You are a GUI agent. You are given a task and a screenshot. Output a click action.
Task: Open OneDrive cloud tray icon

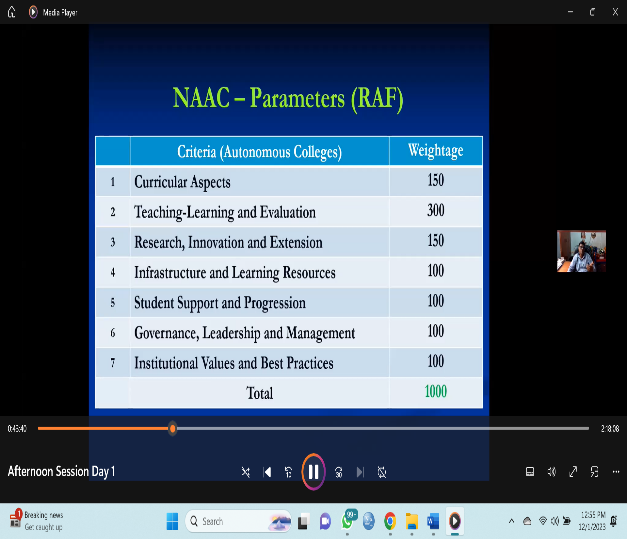[x=527, y=521]
